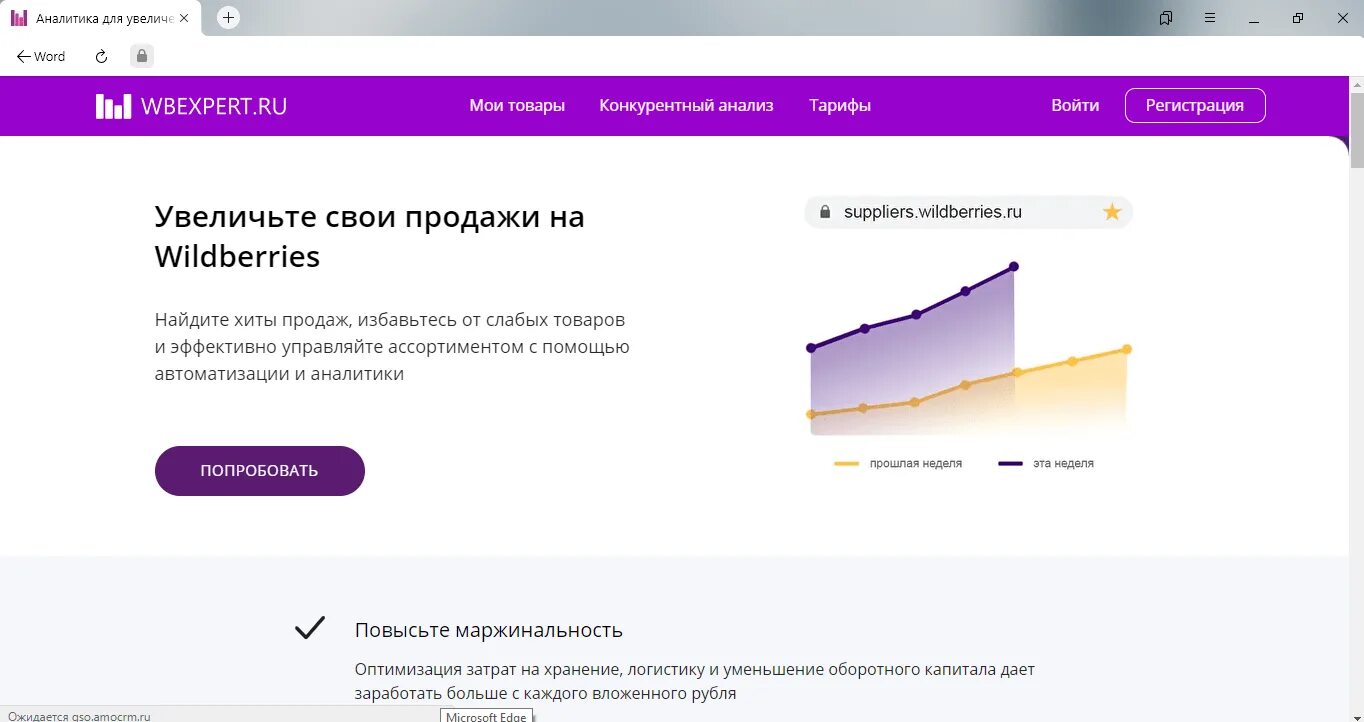Click the sales comparison chart image
Image resolution: width=1364 pixels, height=722 pixels.
tap(969, 350)
